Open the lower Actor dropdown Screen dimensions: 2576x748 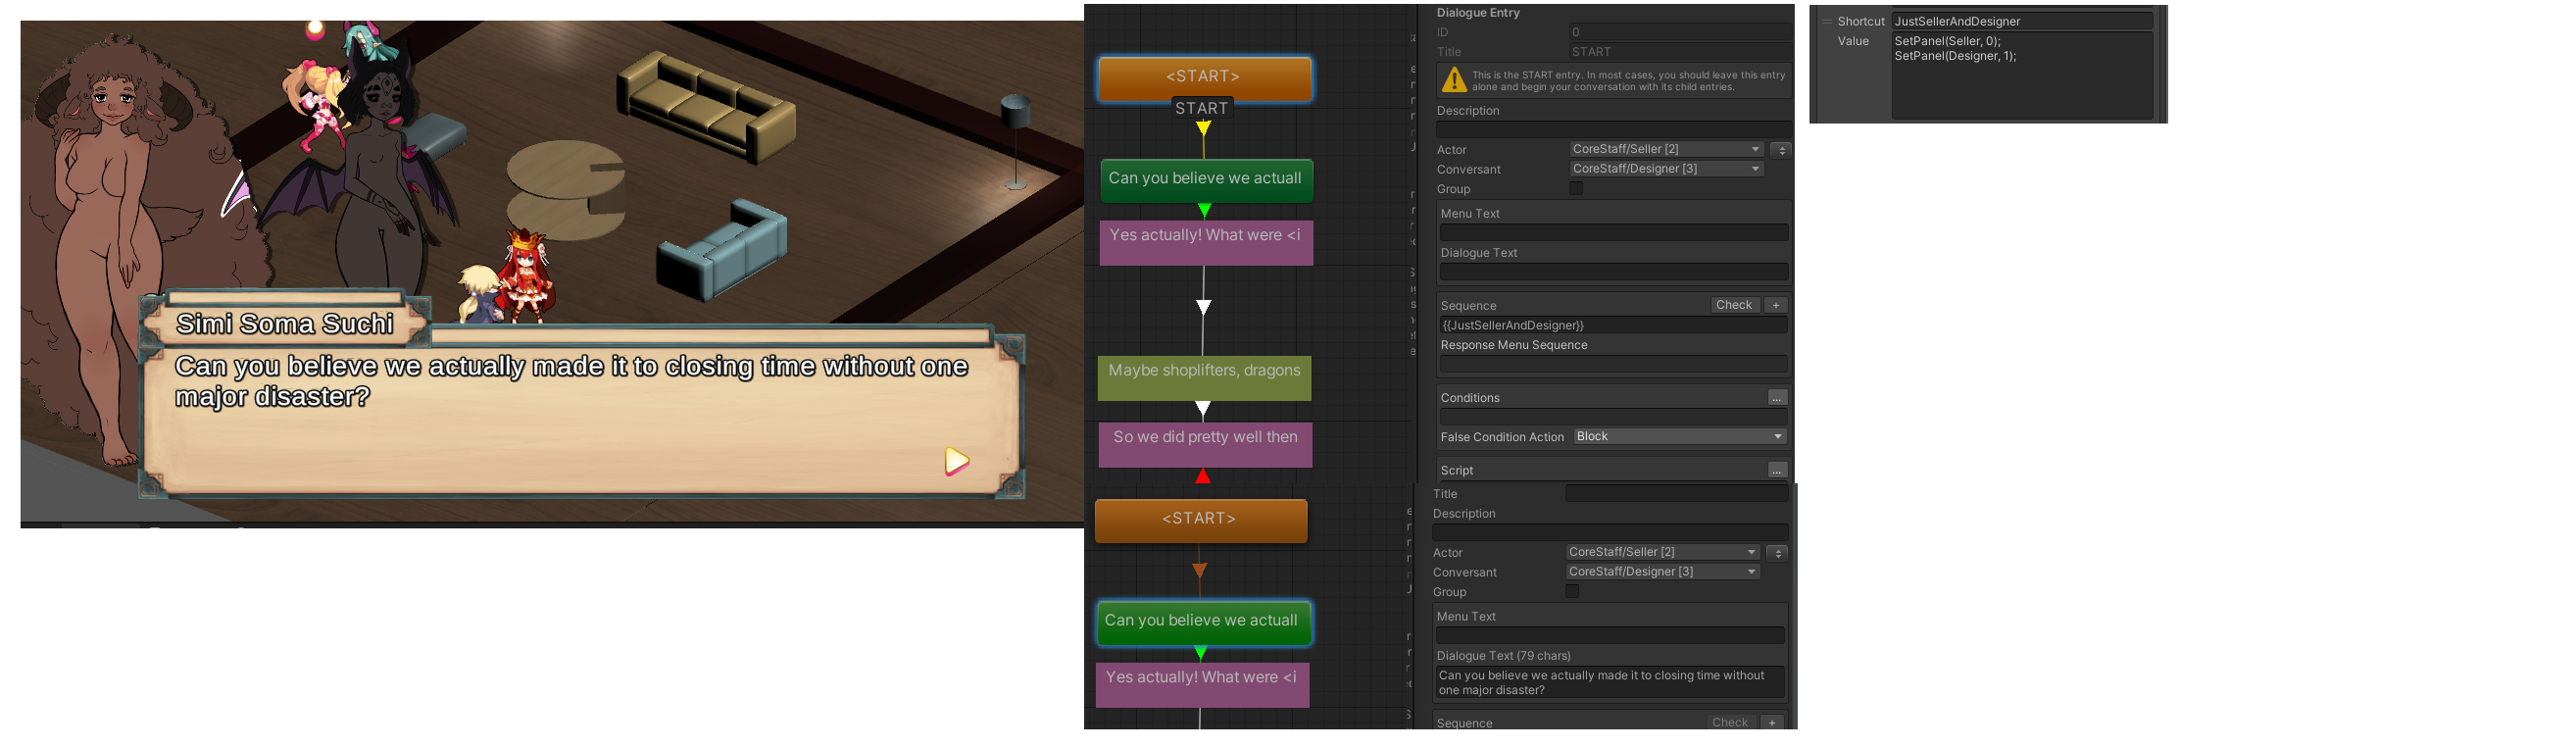point(1662,553)
